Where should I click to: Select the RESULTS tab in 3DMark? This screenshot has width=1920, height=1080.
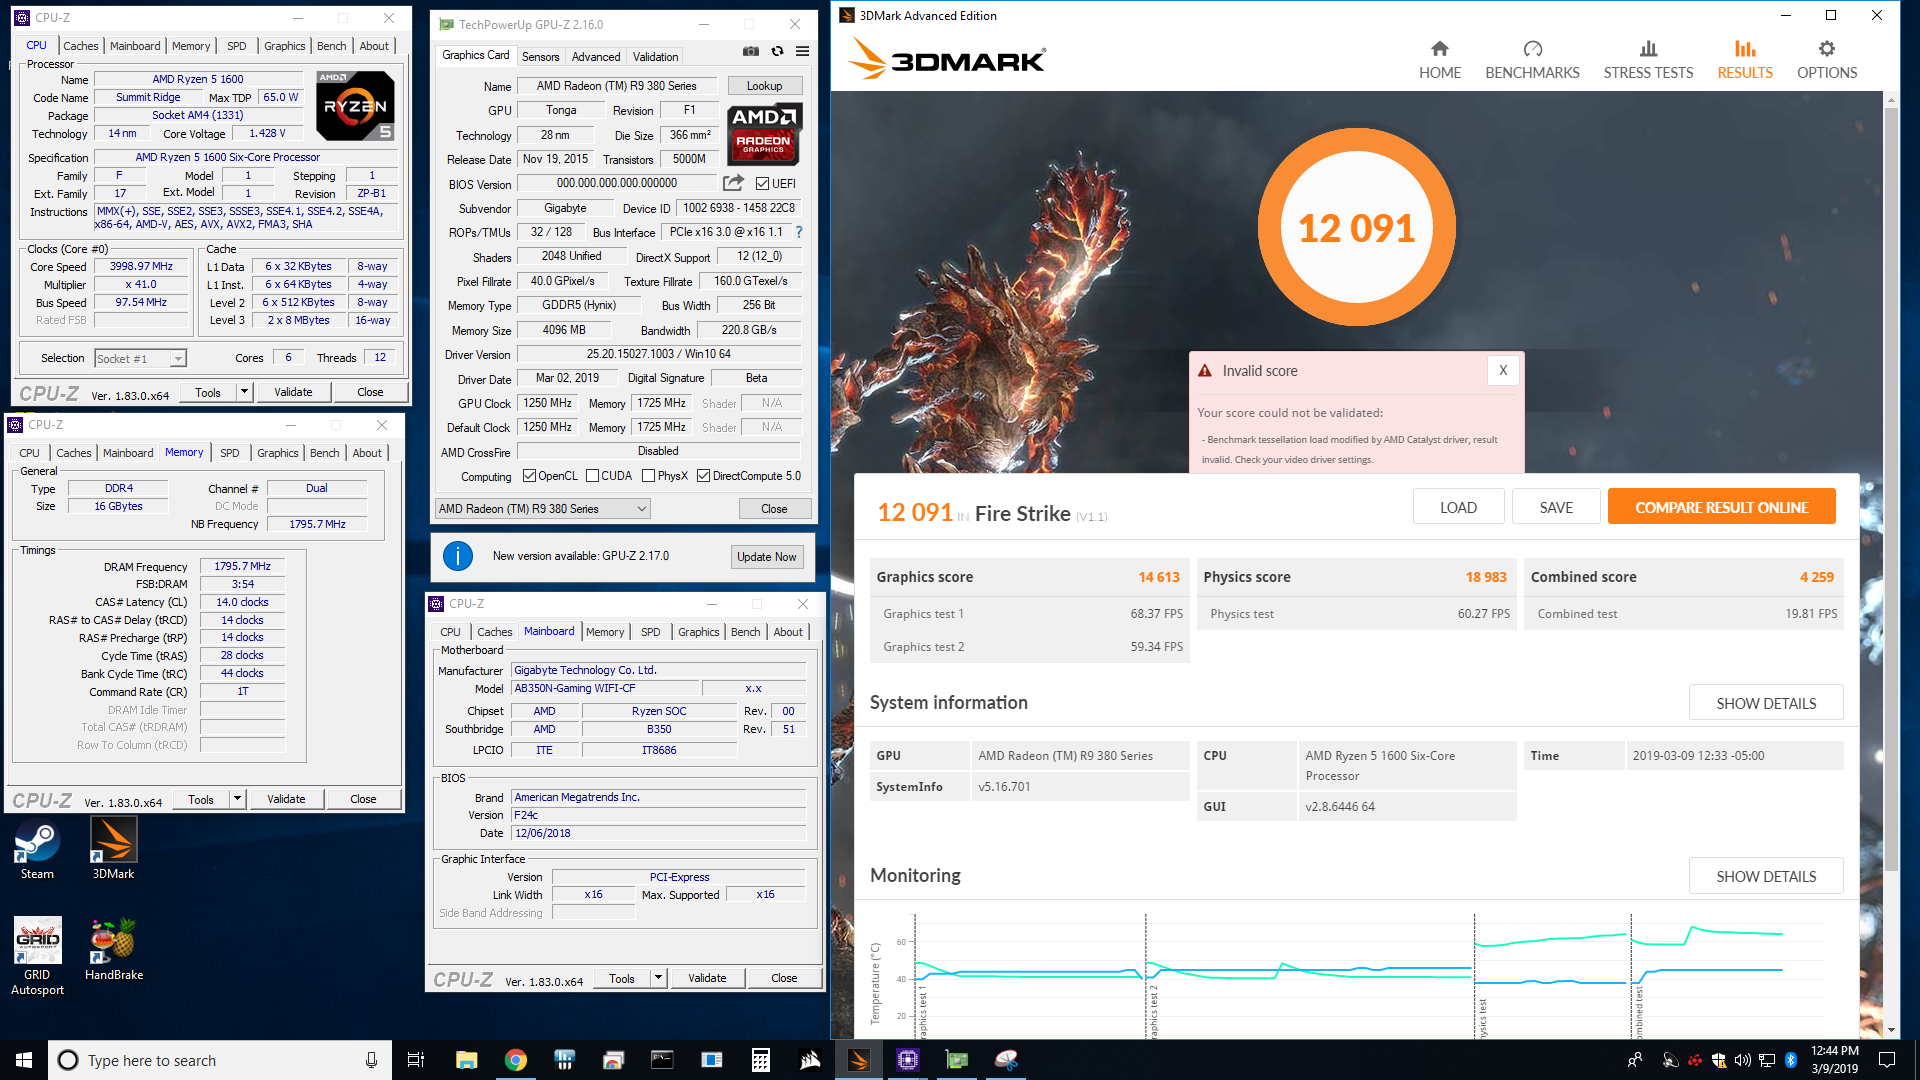point(1745,60)
